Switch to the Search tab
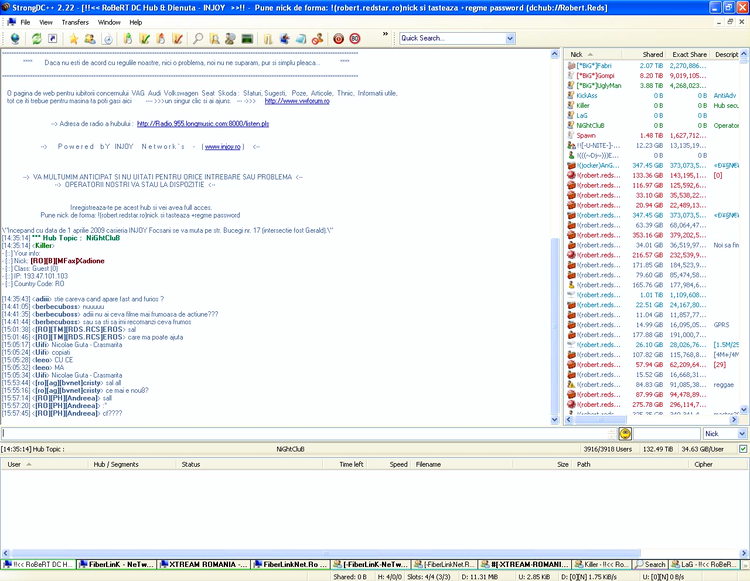This screenshot has width=750, height=581. (650, 565)
